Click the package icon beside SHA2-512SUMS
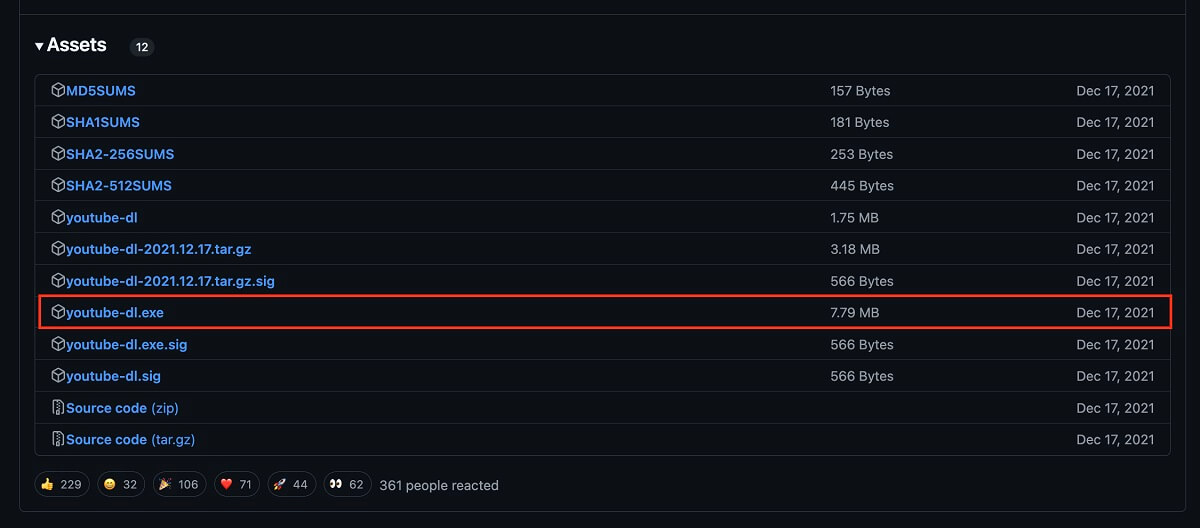The width and height of the screenshot is (1200, 528). [x=58, y=185]
